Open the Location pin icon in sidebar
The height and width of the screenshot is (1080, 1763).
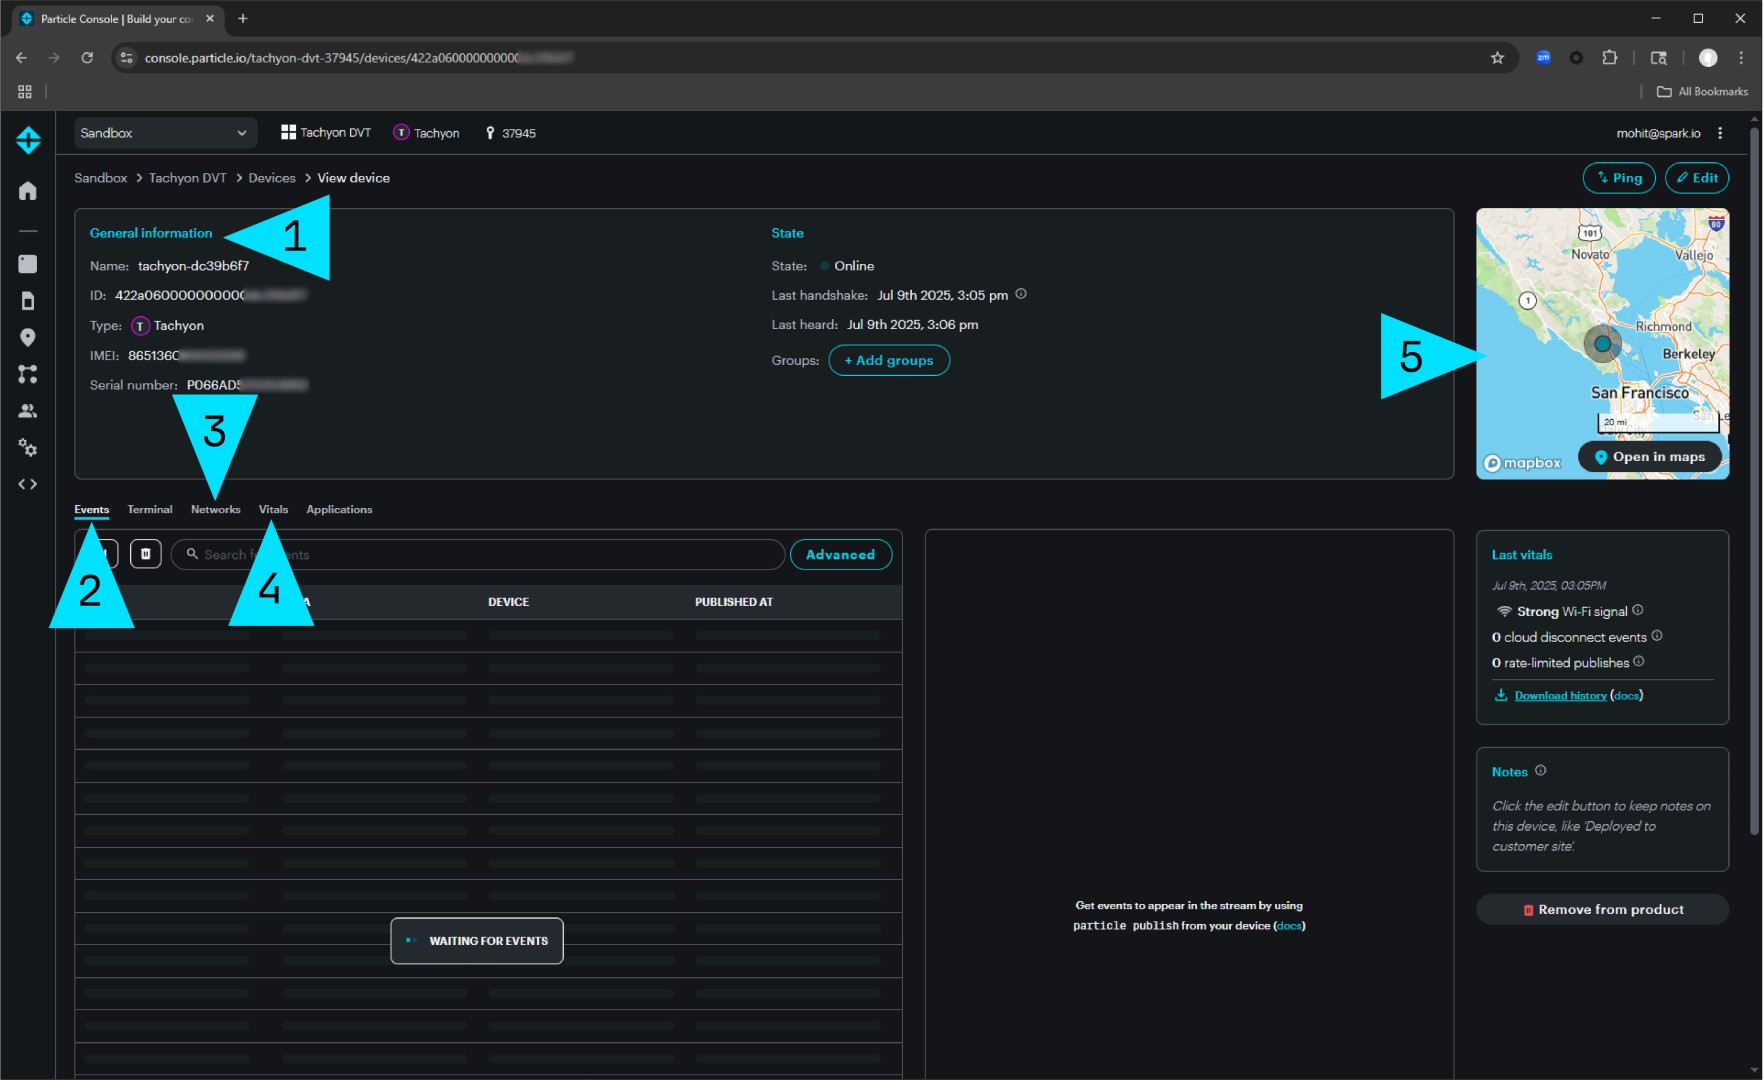[x=28, y=338]
